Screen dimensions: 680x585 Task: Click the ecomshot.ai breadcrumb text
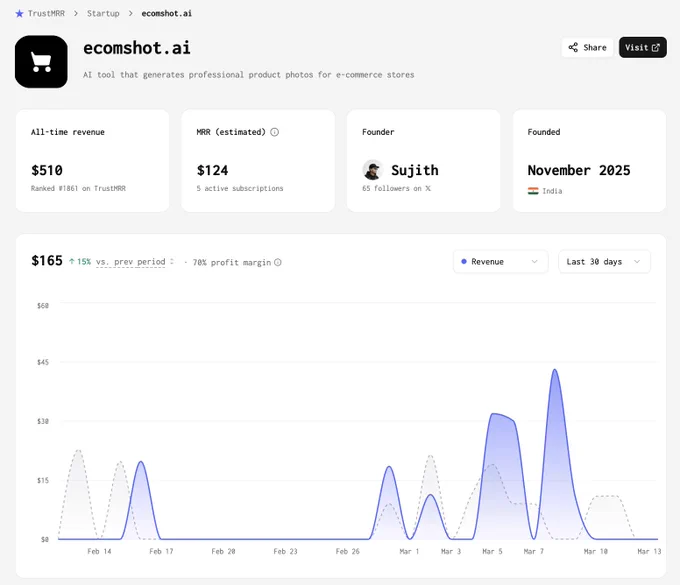[167, 13]
